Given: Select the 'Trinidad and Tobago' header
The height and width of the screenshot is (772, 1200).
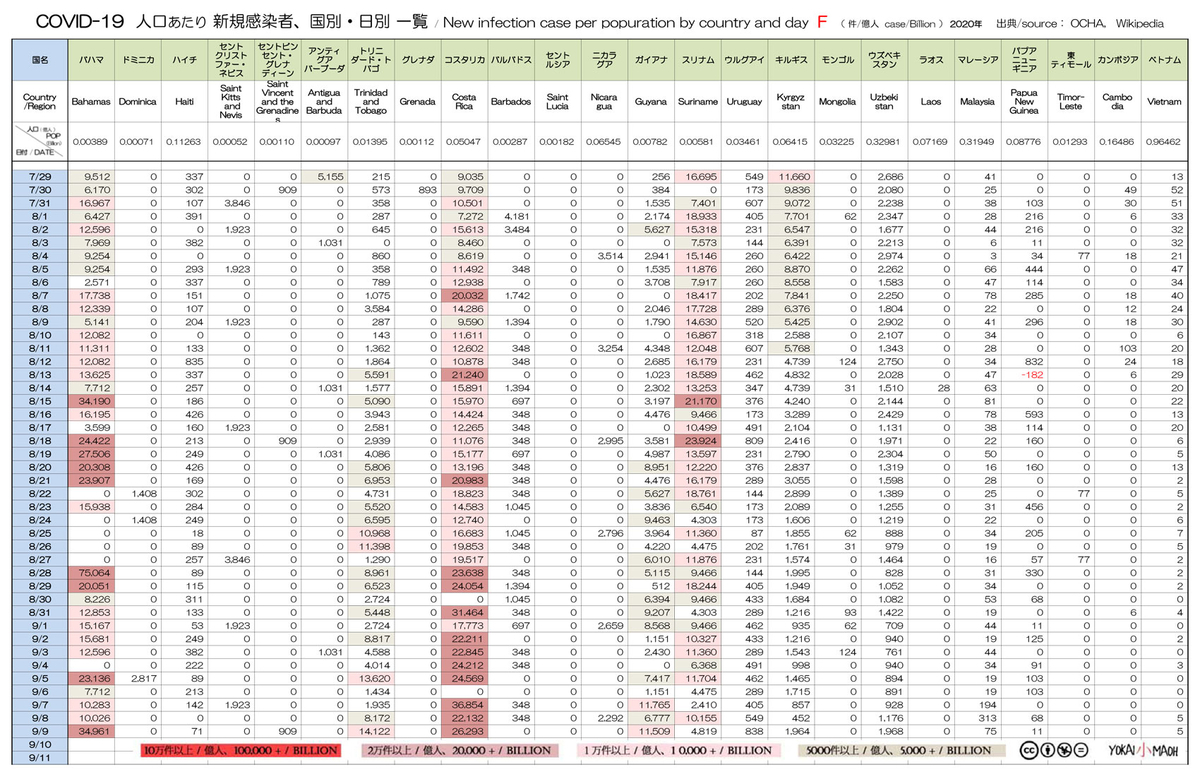Looking at the screenshot, I should [370, 101].
